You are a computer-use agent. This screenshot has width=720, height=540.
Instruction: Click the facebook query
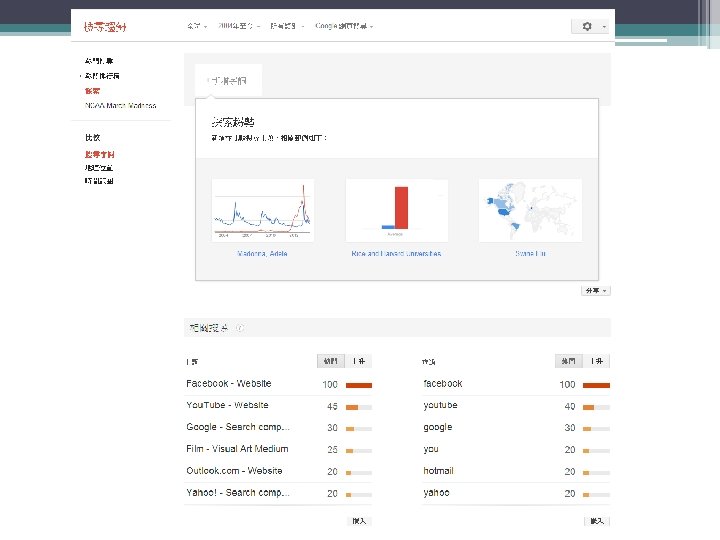(443, 383)
